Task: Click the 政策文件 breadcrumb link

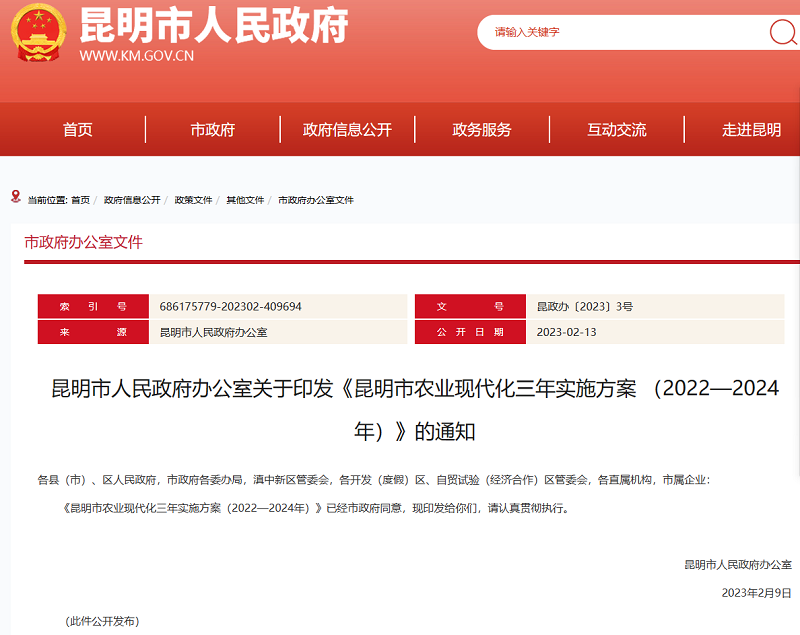Action: (194, 200)
